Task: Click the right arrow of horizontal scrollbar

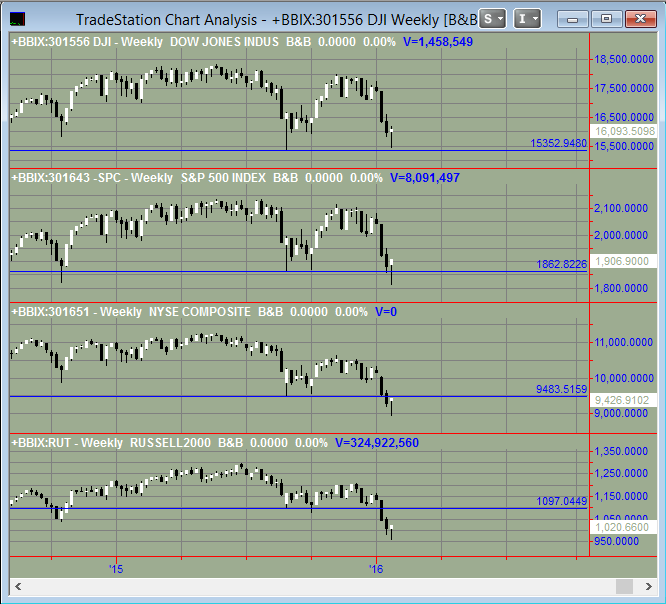Action: click(x=648, y=587)
